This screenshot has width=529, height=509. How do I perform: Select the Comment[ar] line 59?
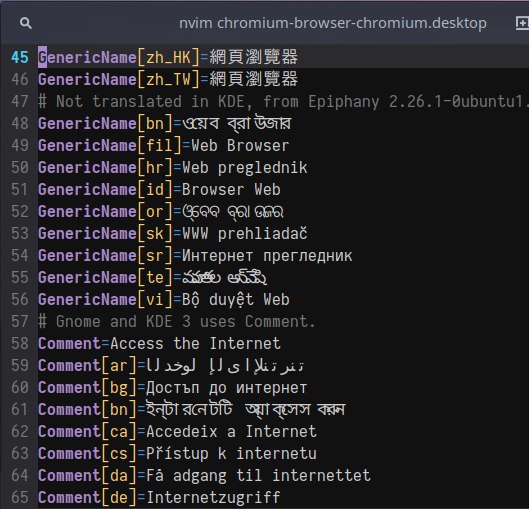point(171,366)
